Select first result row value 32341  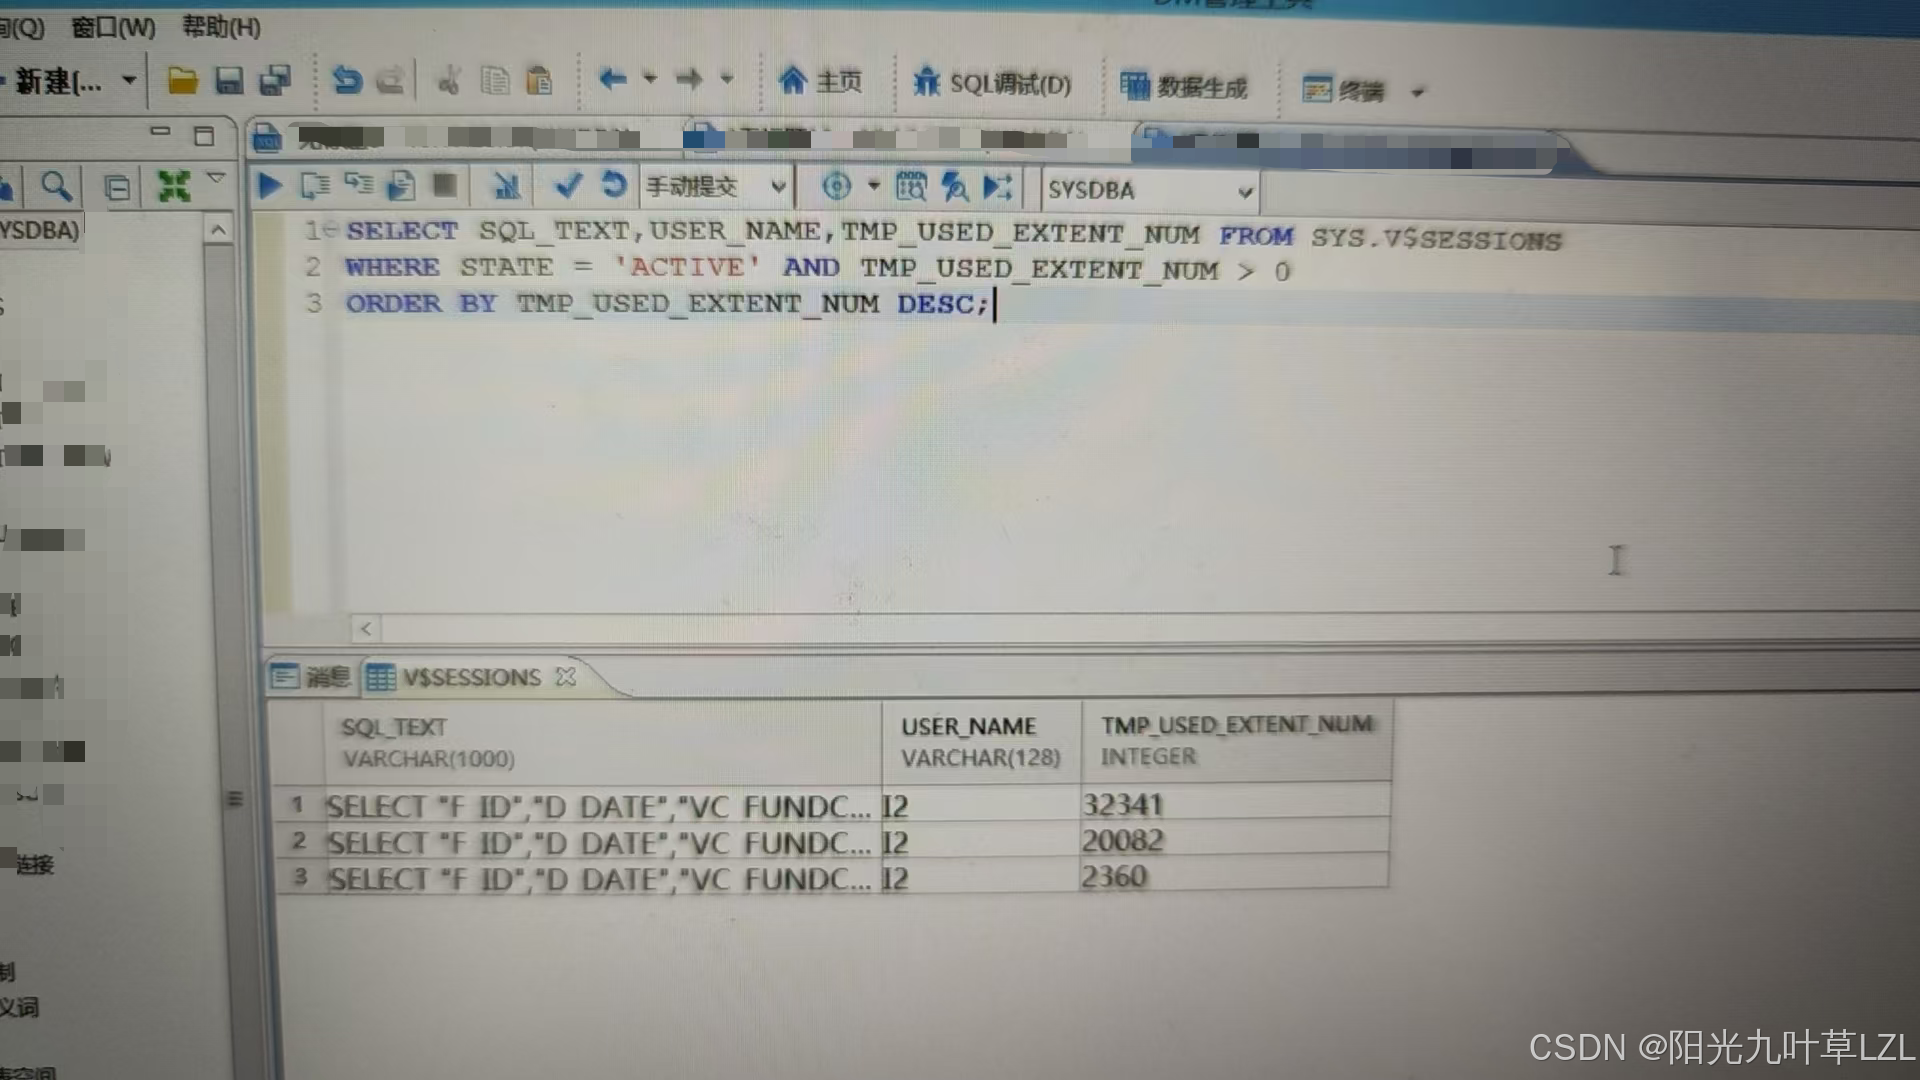tap(1123, 805)
